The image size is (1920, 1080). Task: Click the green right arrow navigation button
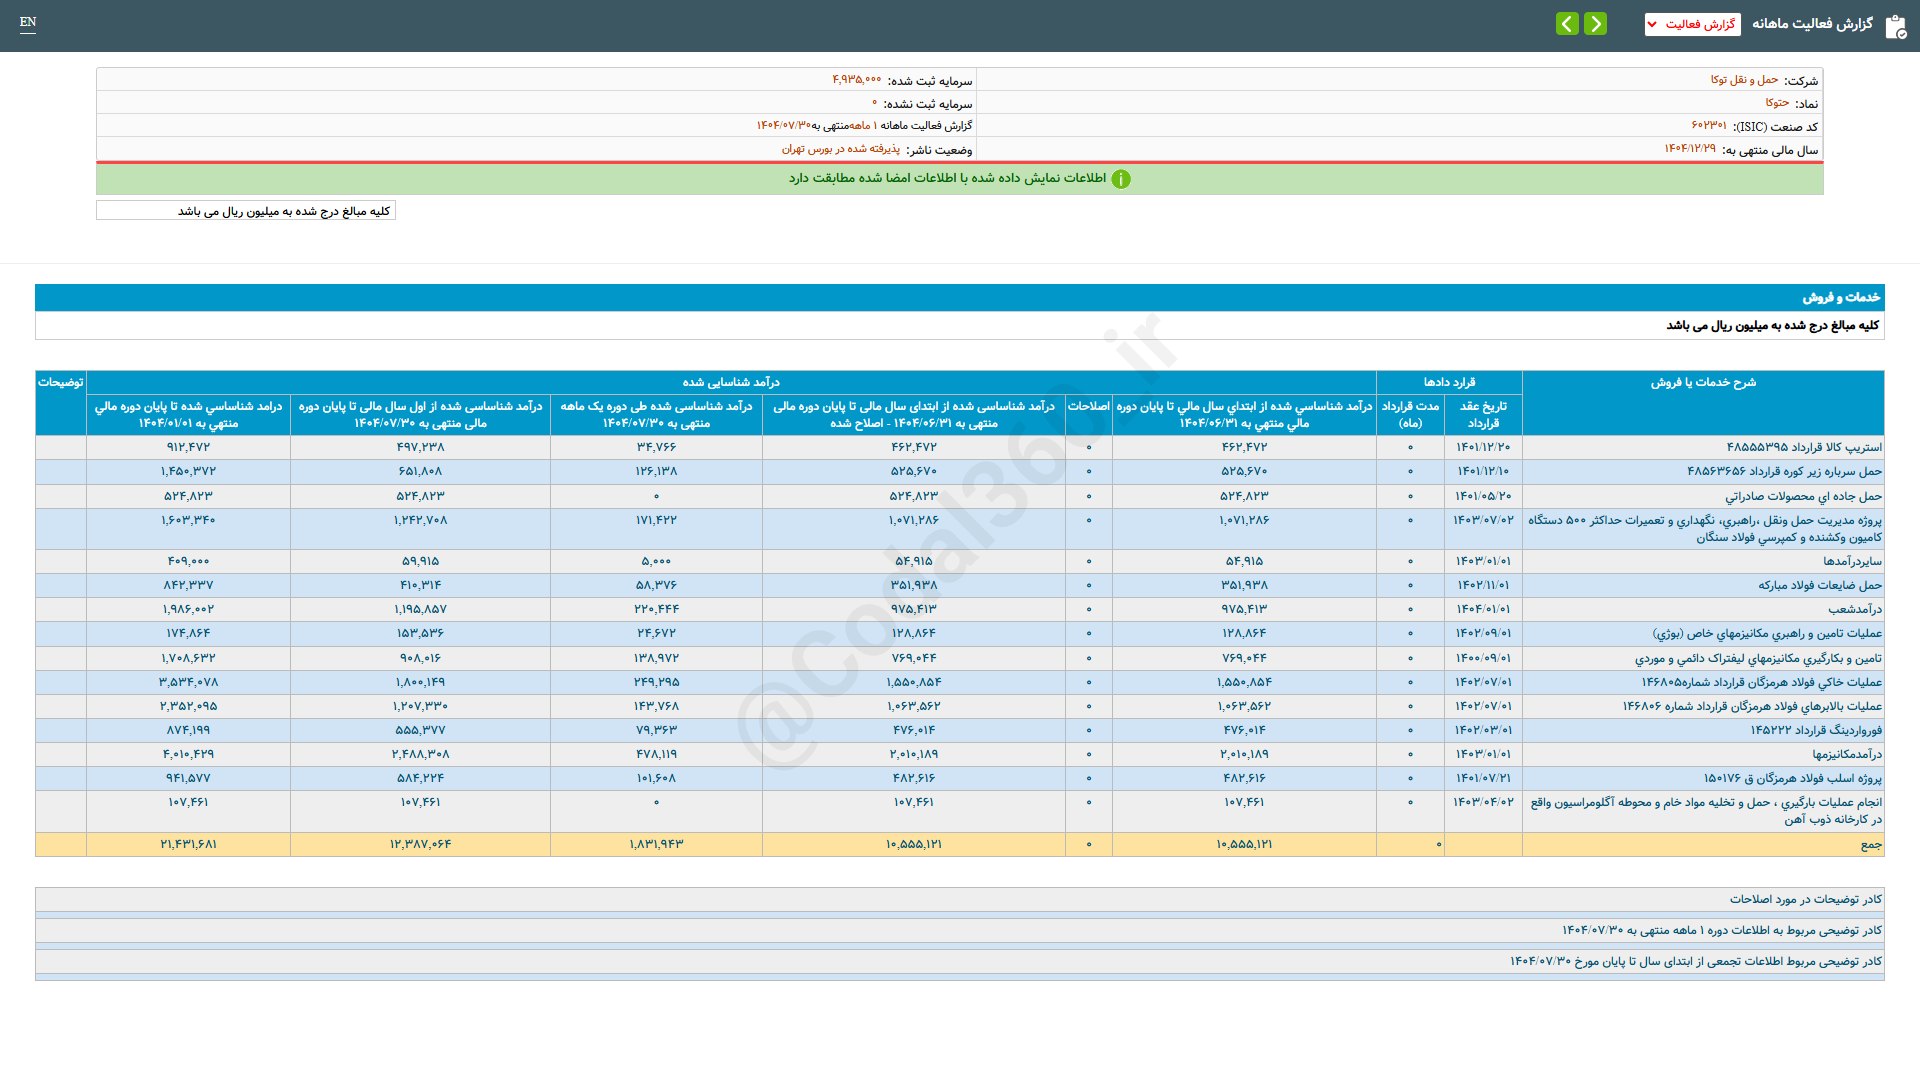click(x=1596, y=23)
